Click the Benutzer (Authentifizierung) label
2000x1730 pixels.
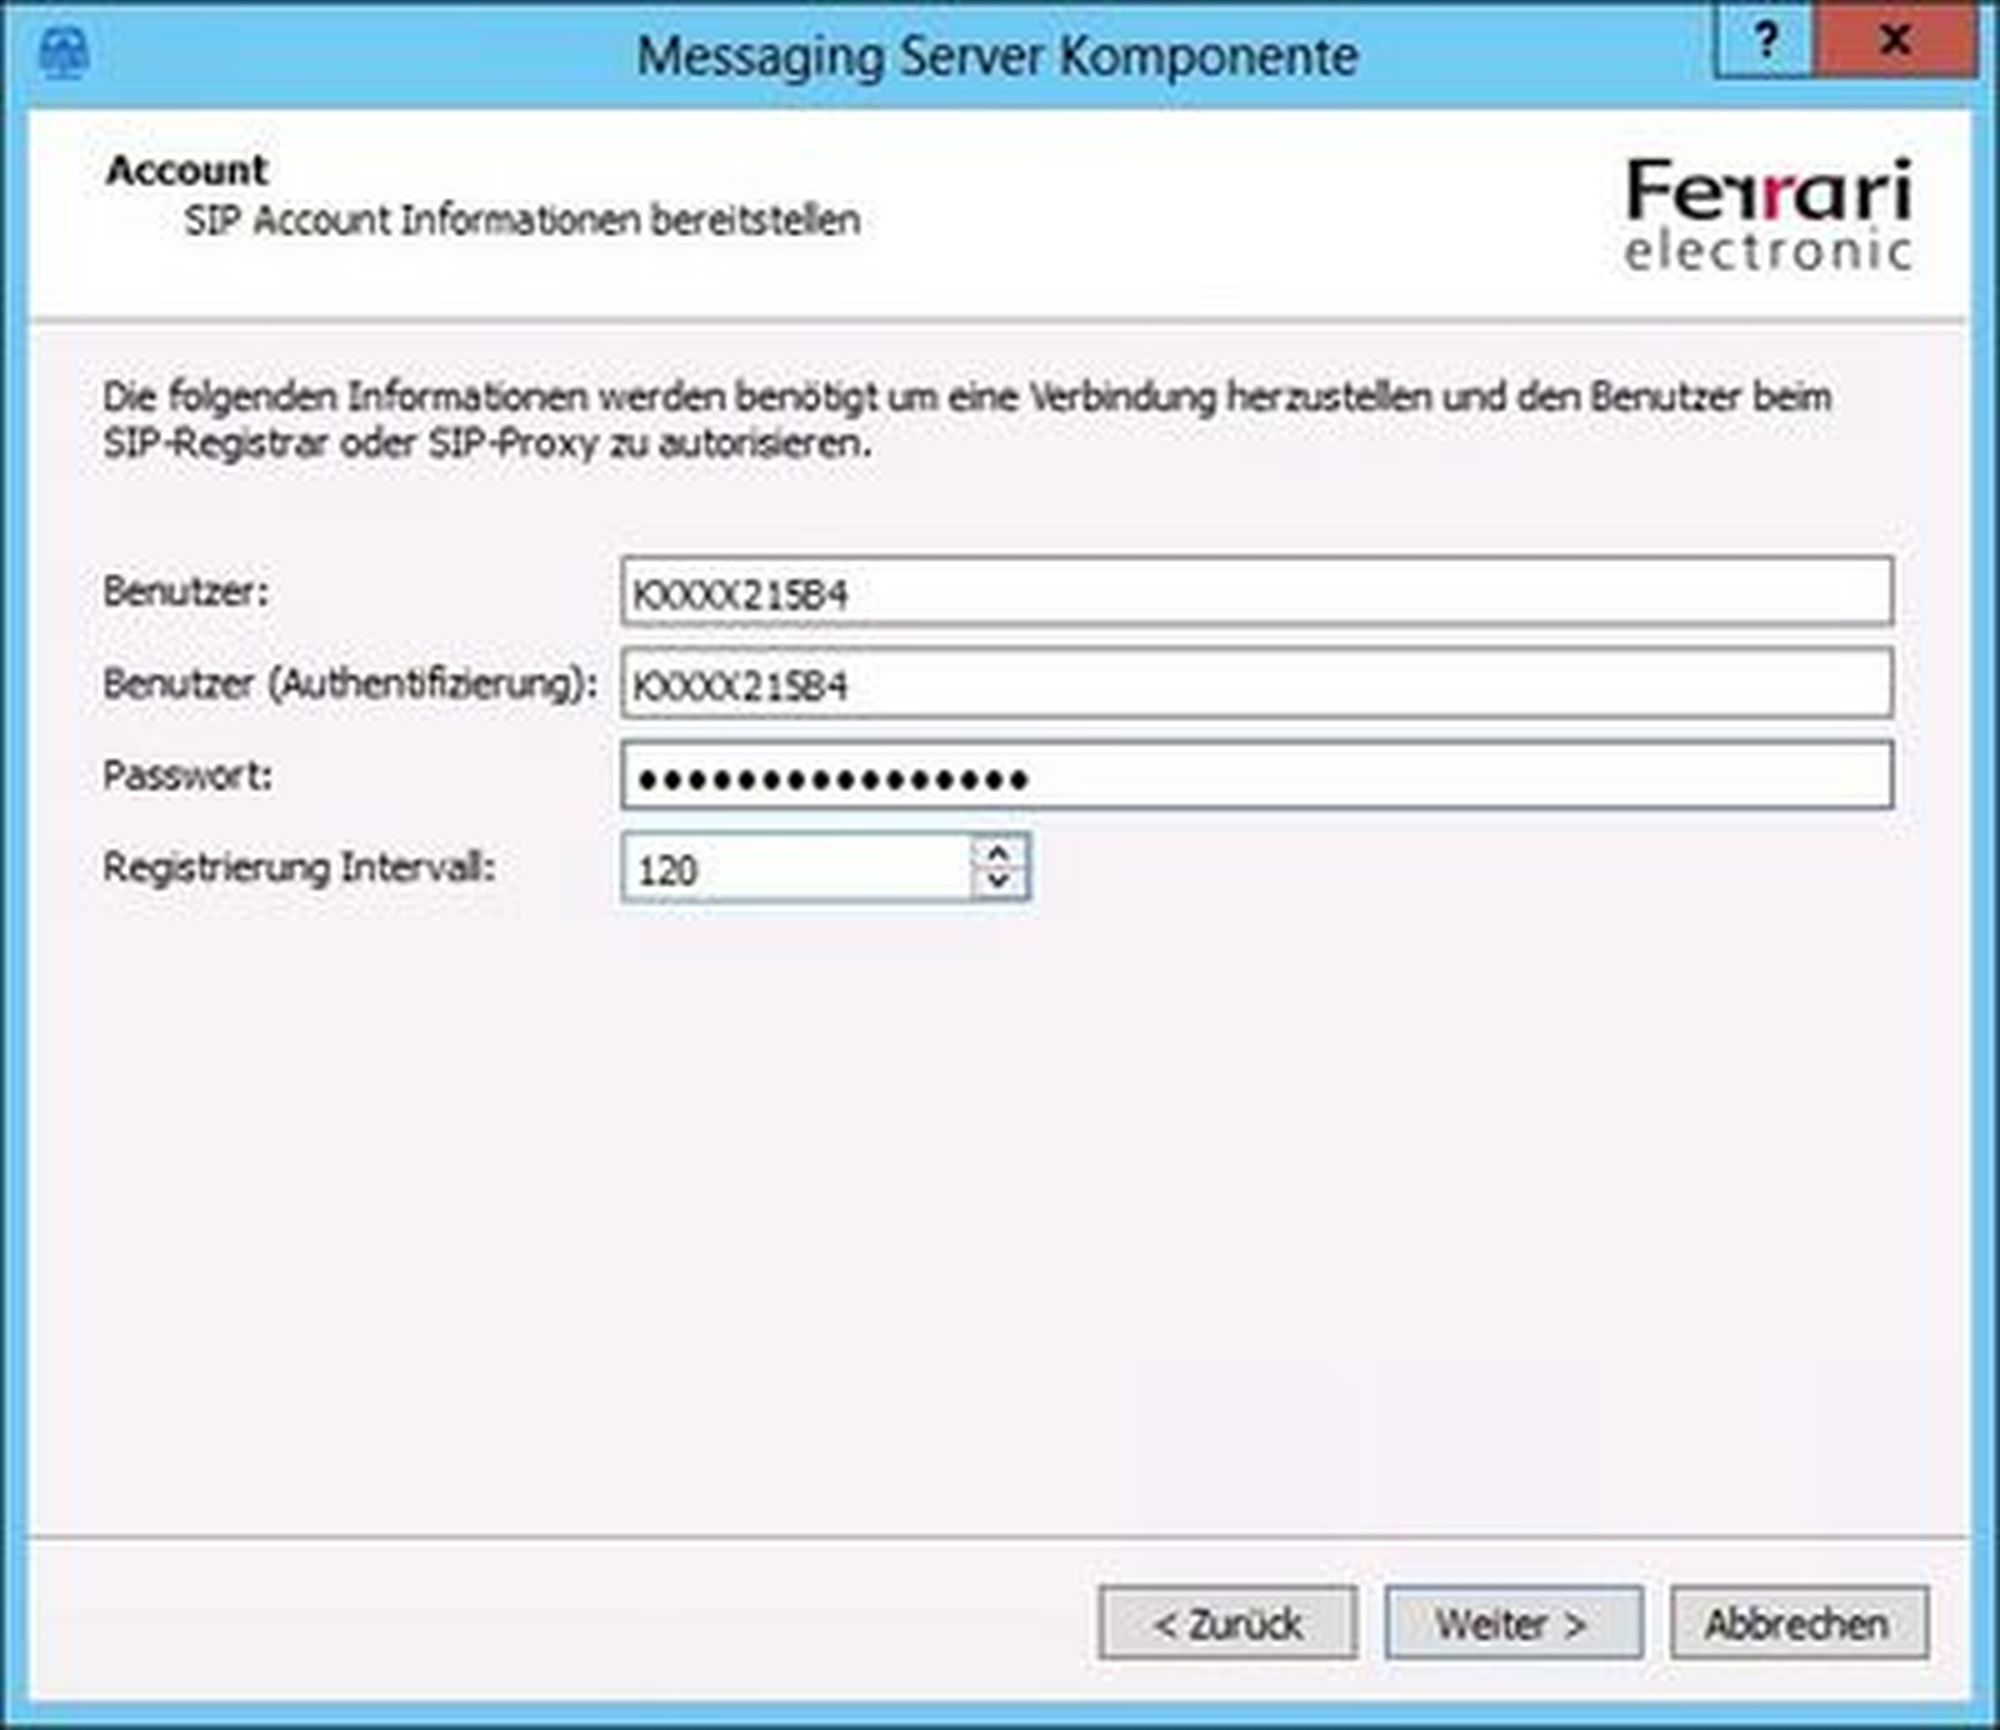coord(349,684)
